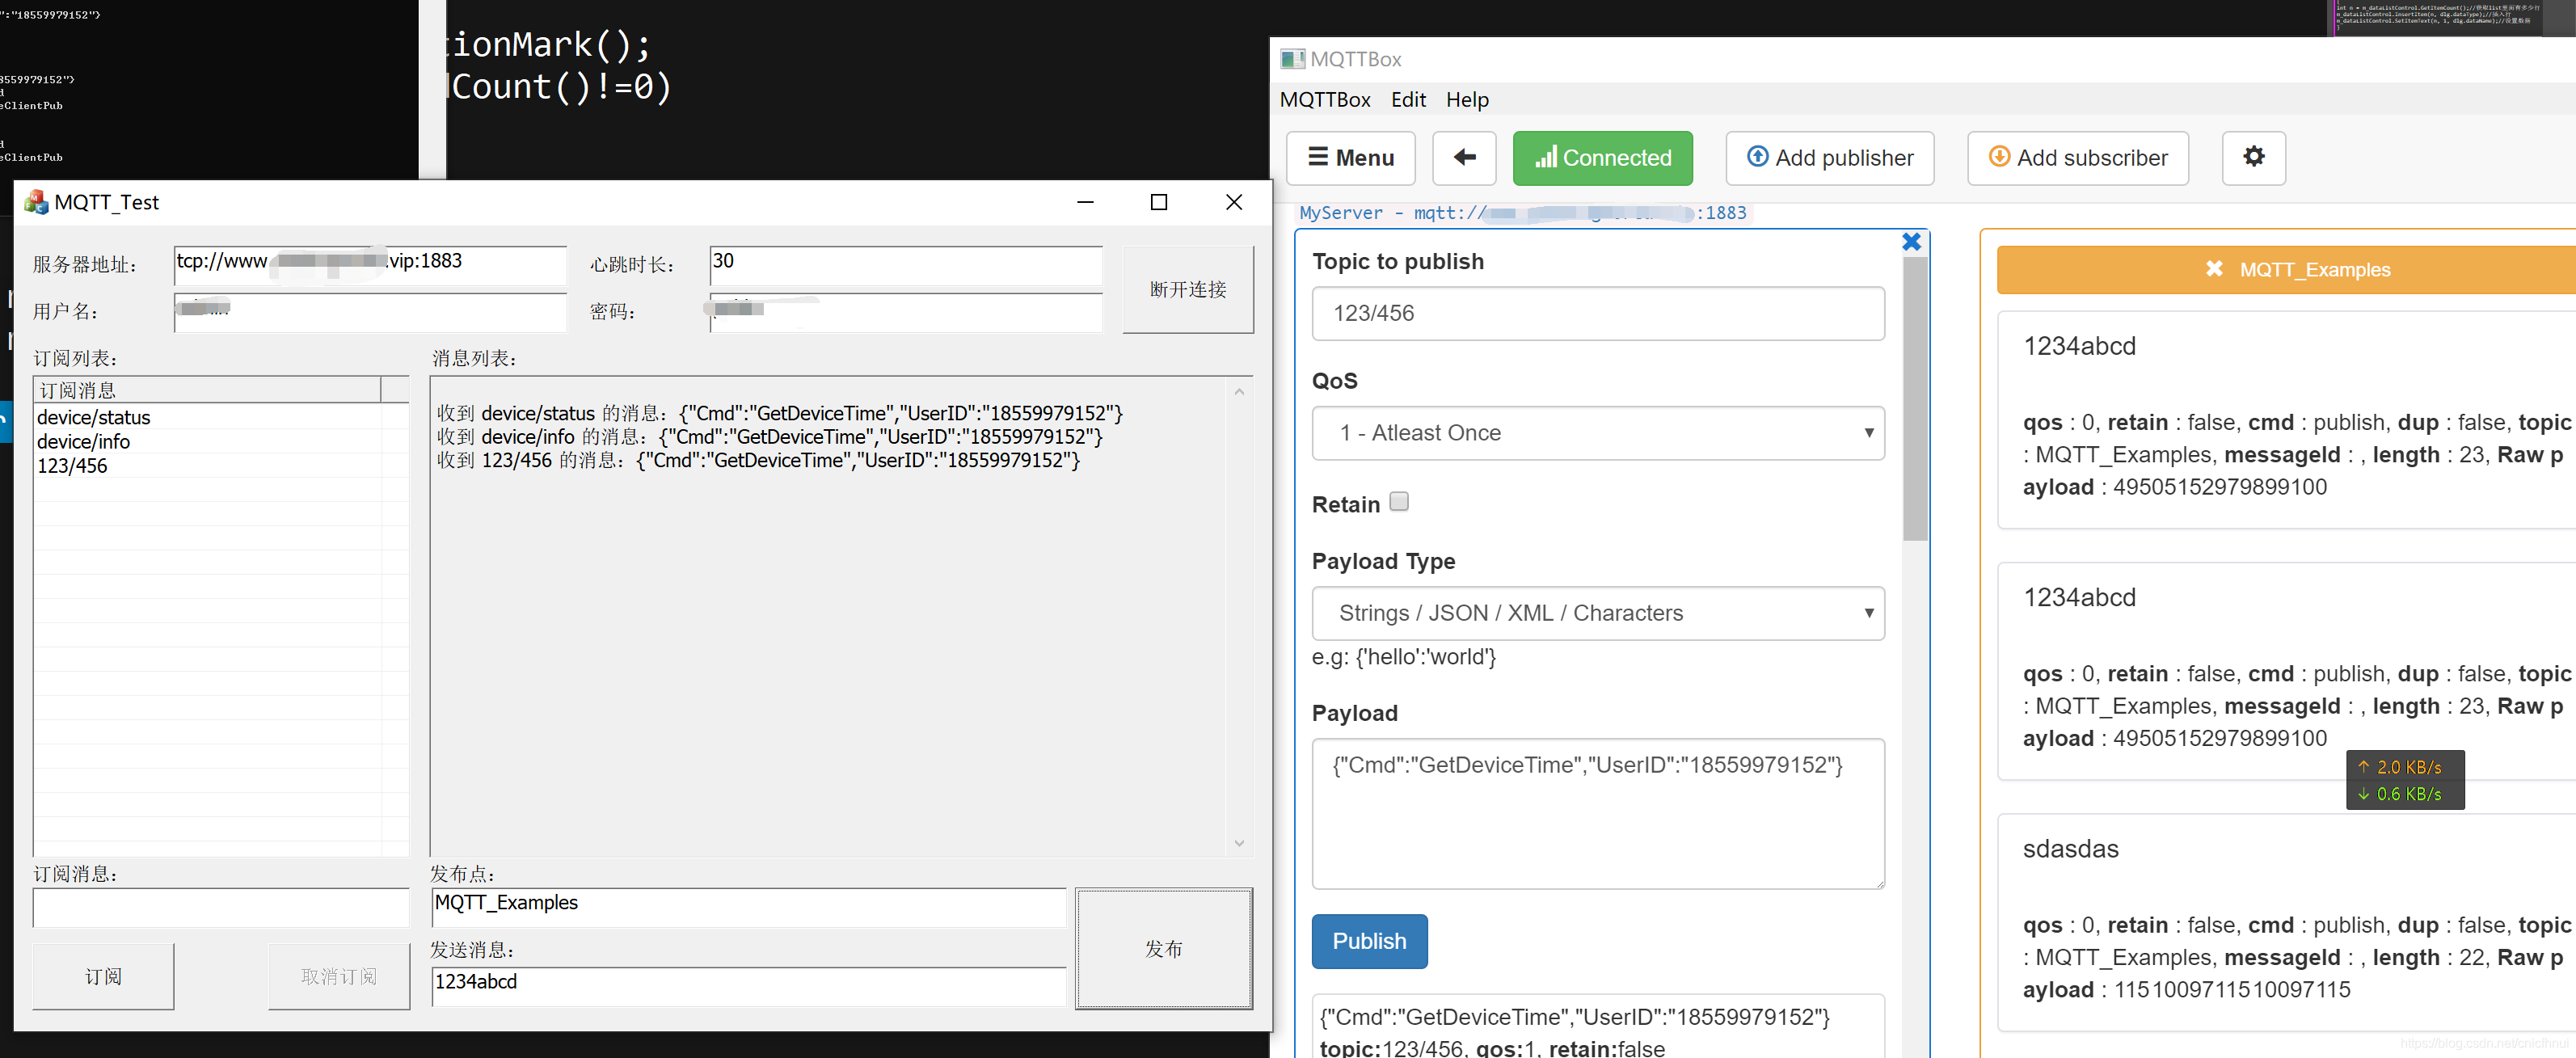
Task: Open the QoS dropdown
Action: 1597,433
